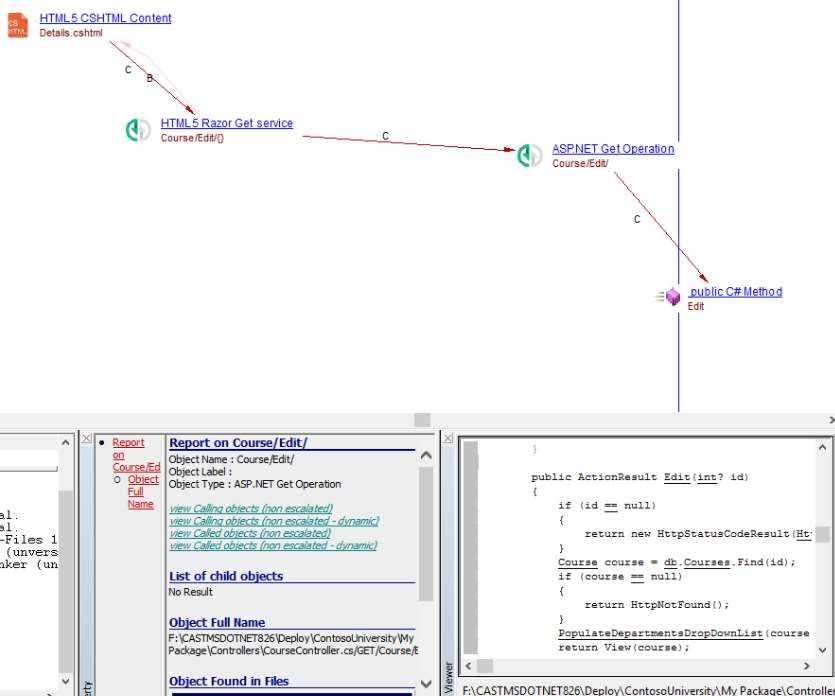Open the HTML5 CSHTML Content link

[x=105, y=18]
